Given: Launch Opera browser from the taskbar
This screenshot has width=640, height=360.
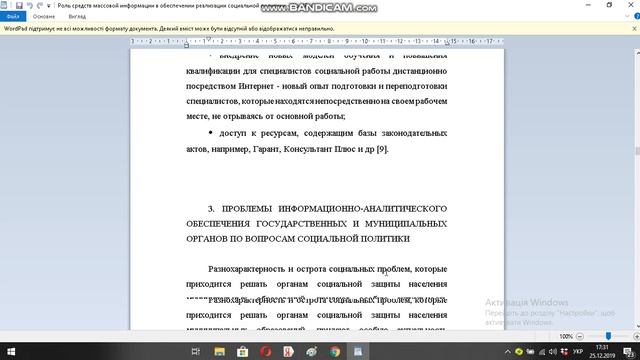Looking at the screenshot, I should [x=266, y=351].
